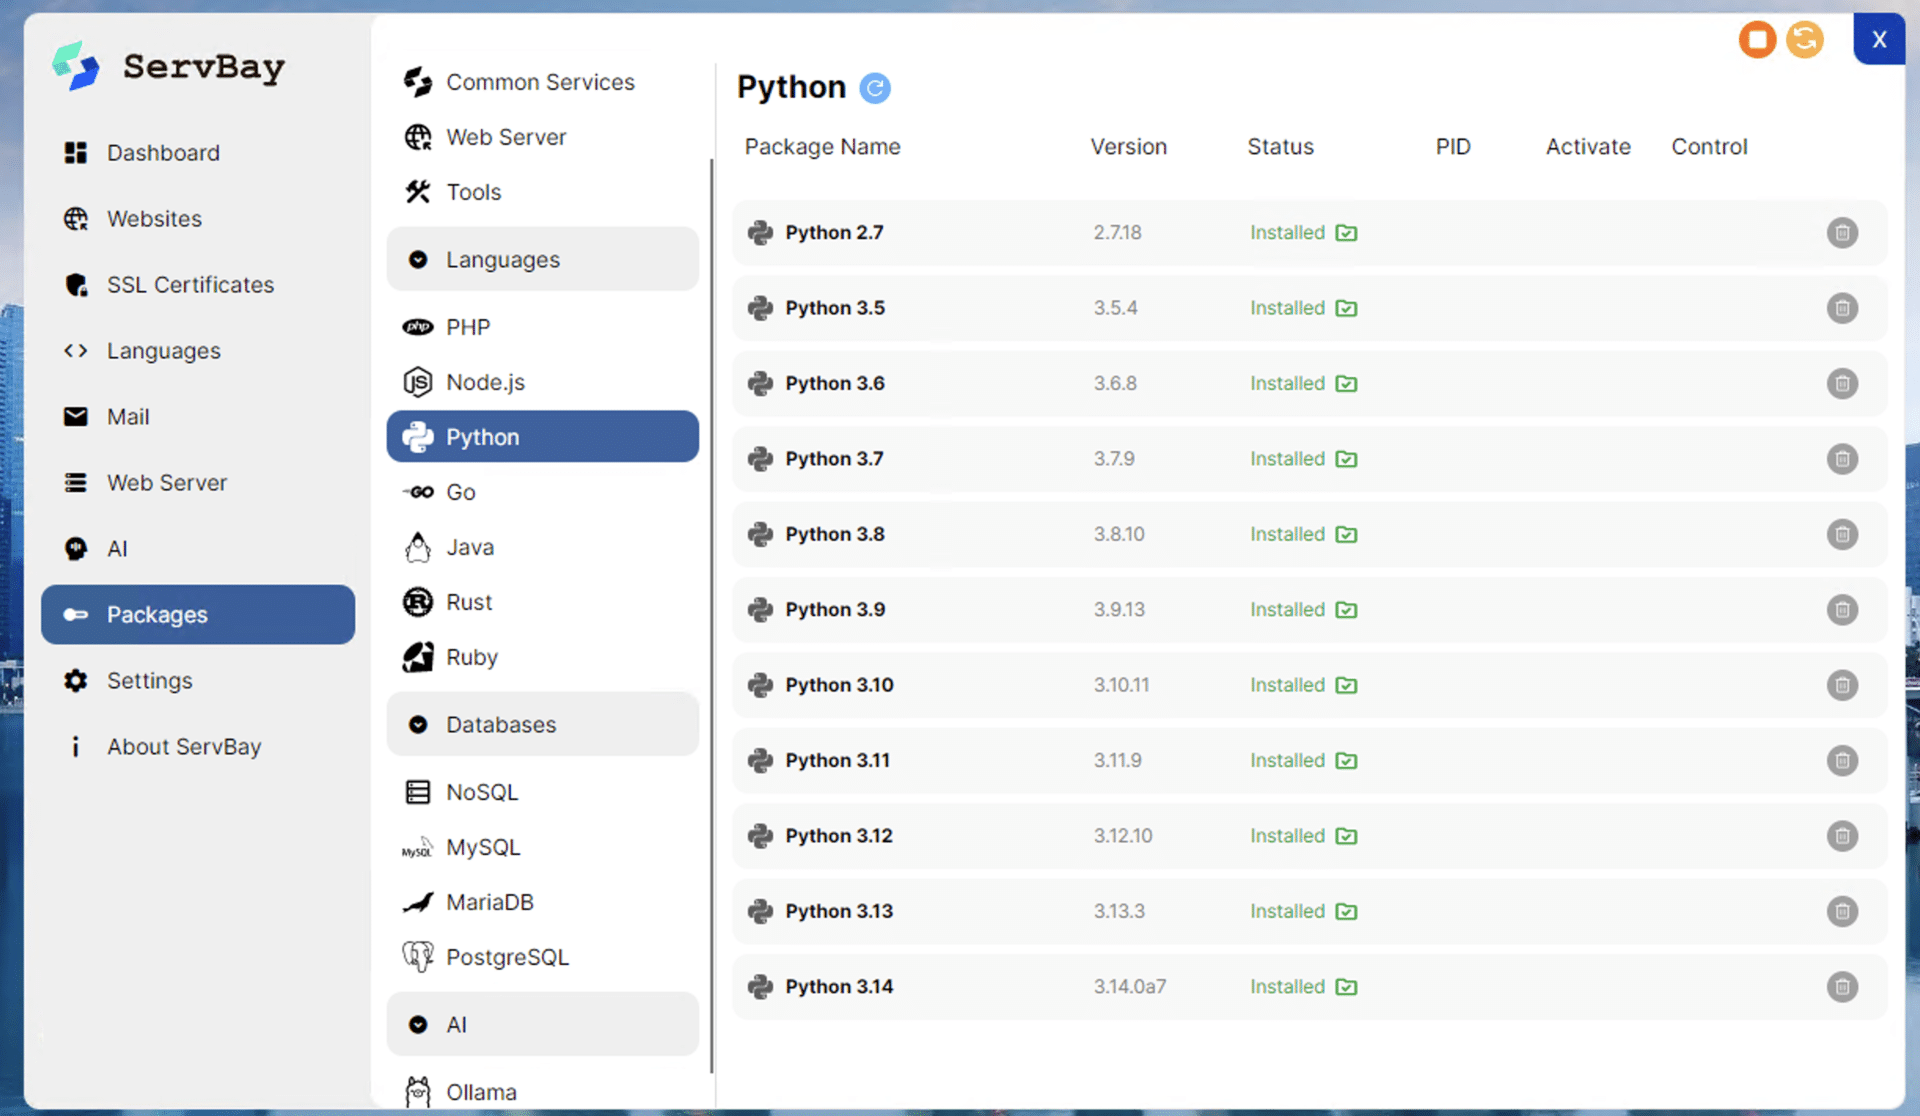
Task: Open the Dashboard section
Action: pos(163,153)
